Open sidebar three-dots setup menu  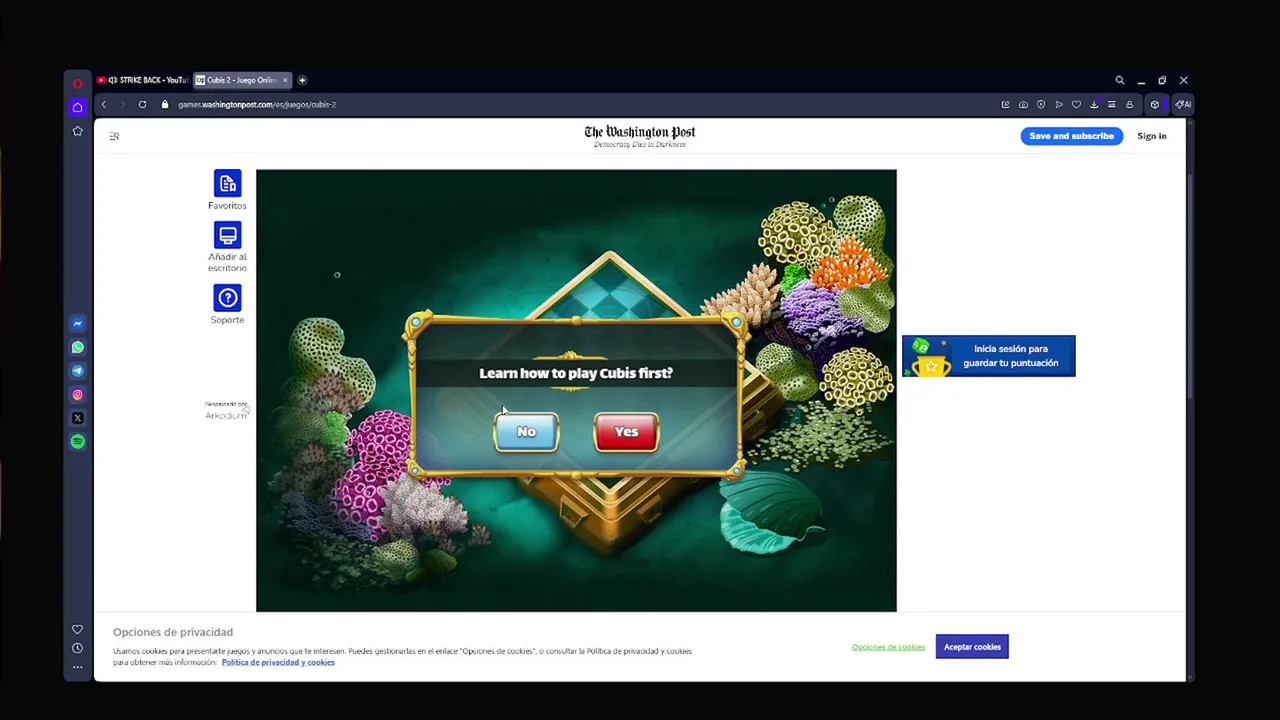click(x=77, y=667)
